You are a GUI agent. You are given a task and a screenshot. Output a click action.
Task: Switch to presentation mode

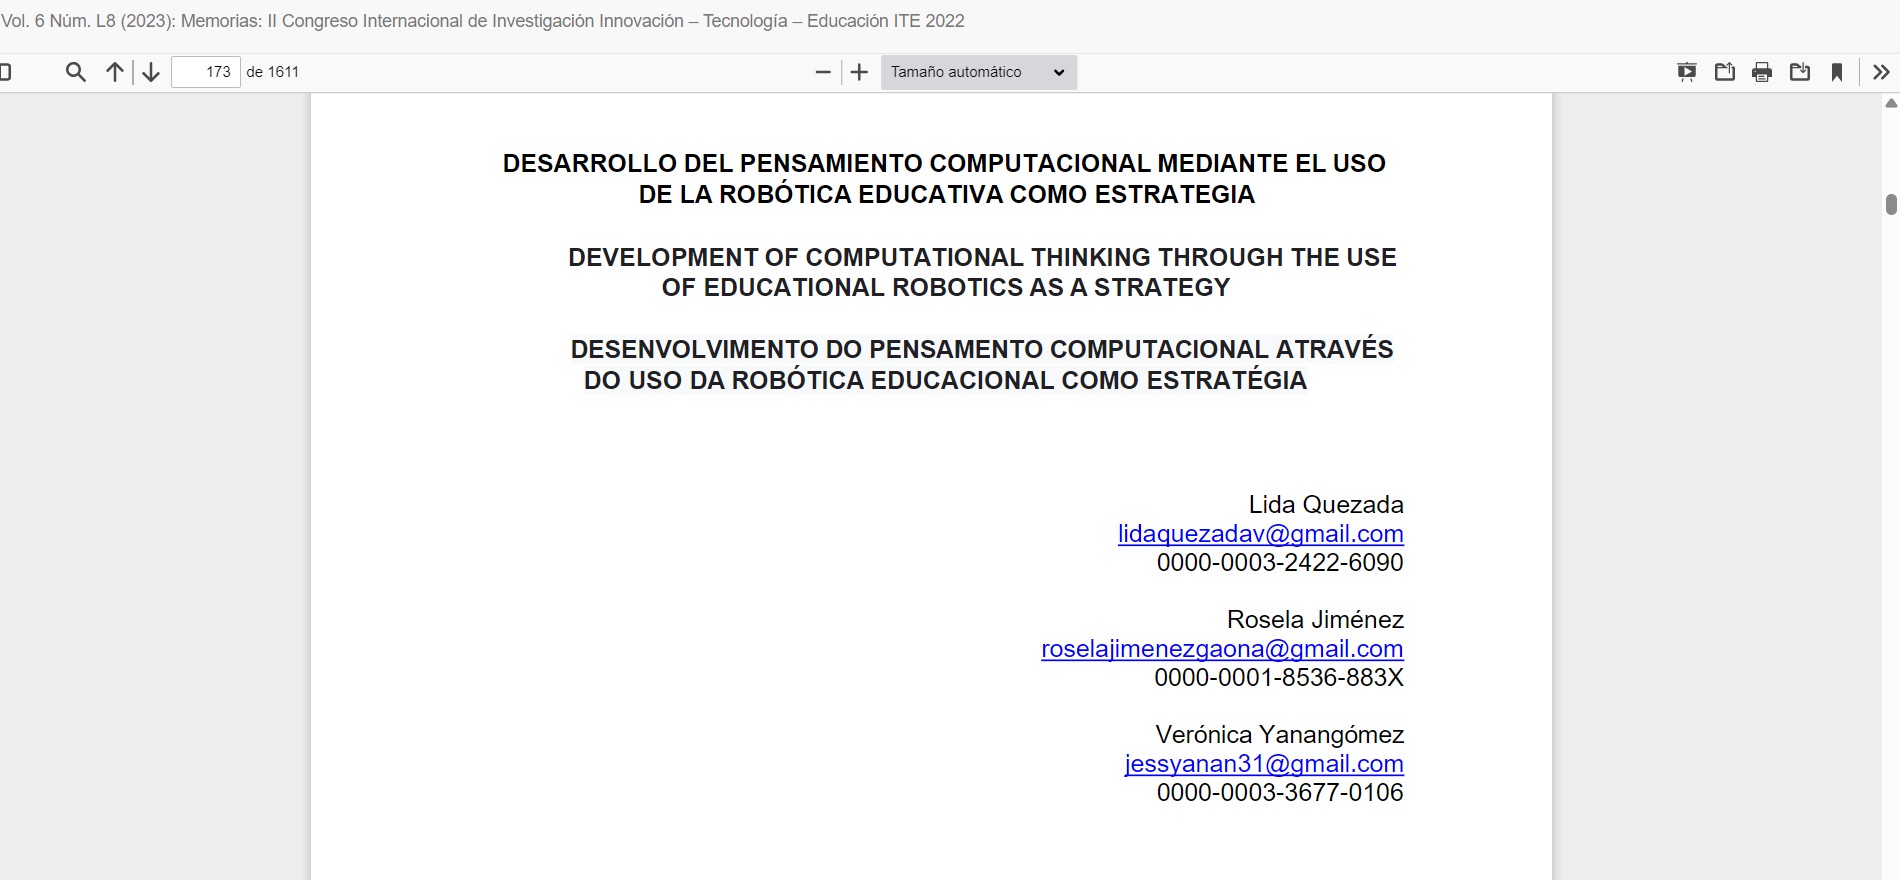pos(1687,72)
